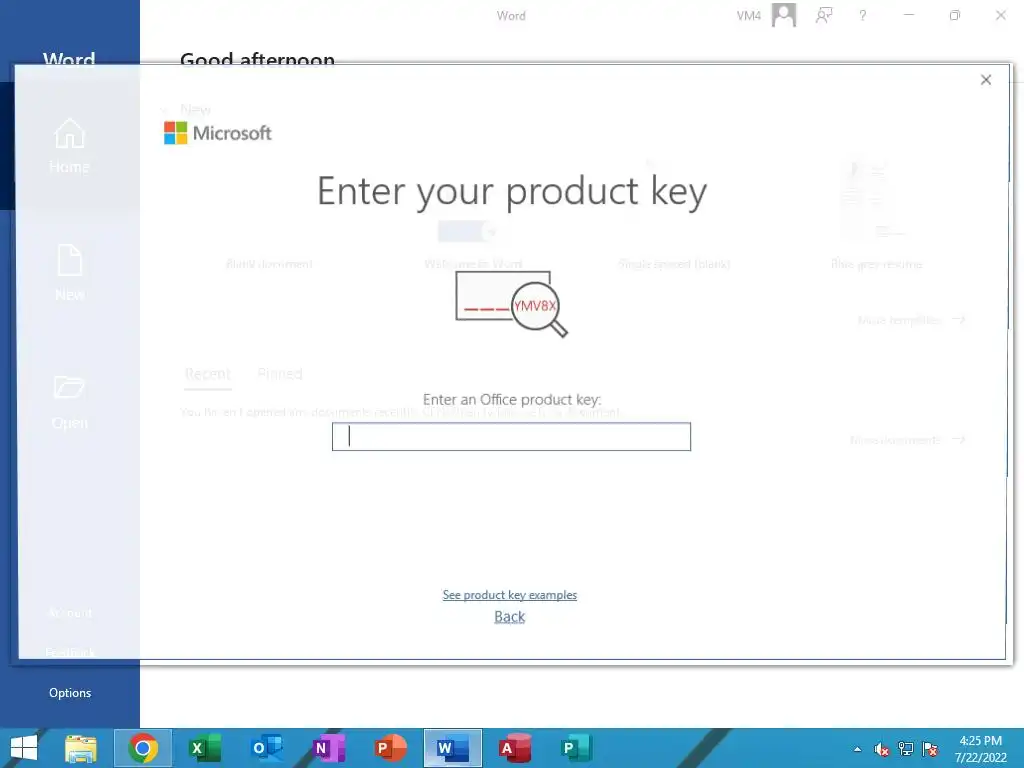Minimize the Word window
Screen dimensions: 1024x768
tap(908, 15)
